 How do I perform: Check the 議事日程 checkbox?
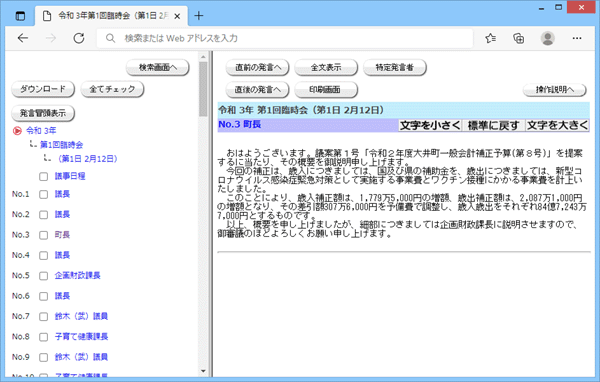tap(44, 176)
